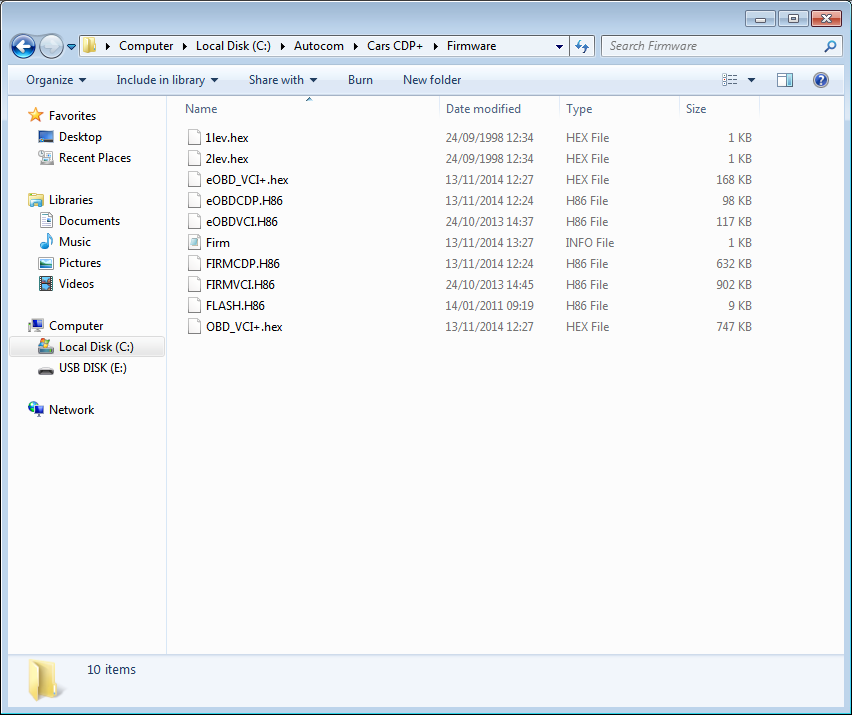
Task: Click the file name FIRMCDP.H86
Action: [x=243, y=264]
